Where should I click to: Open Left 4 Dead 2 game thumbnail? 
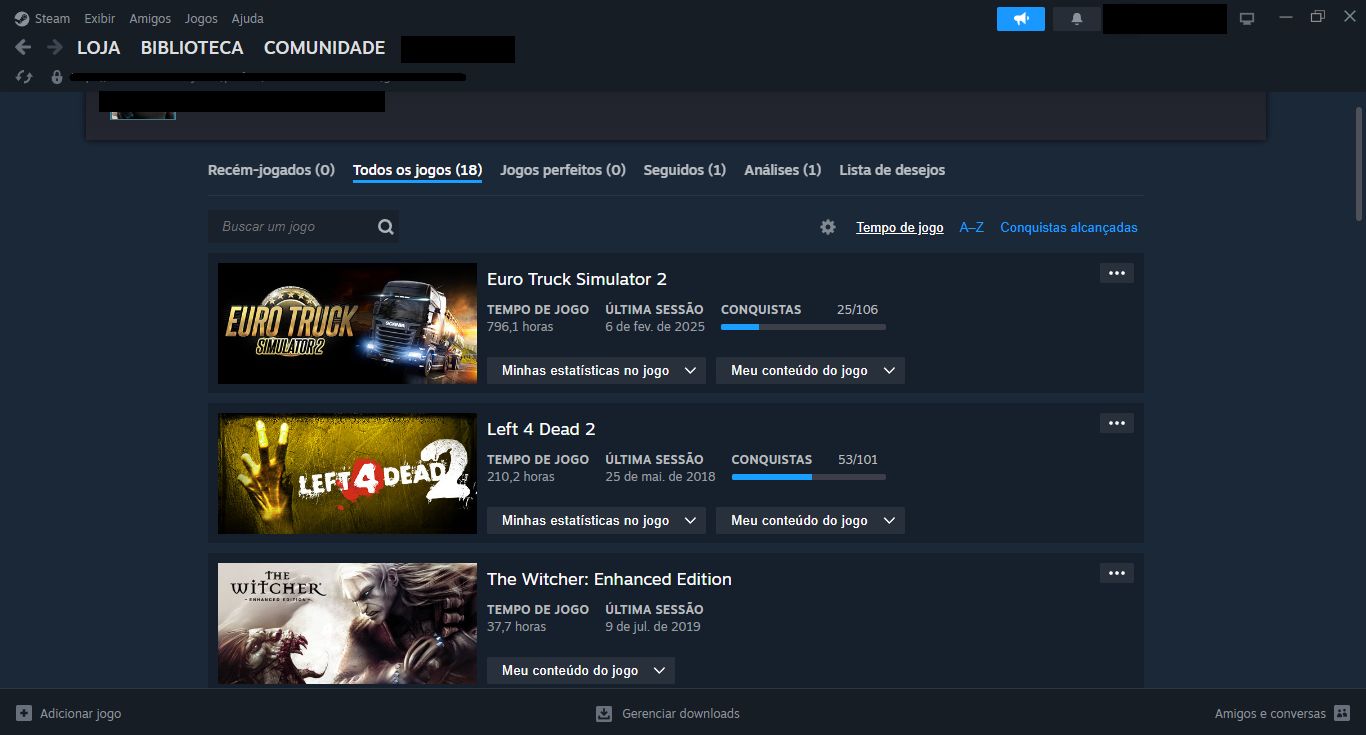[347, 473]
